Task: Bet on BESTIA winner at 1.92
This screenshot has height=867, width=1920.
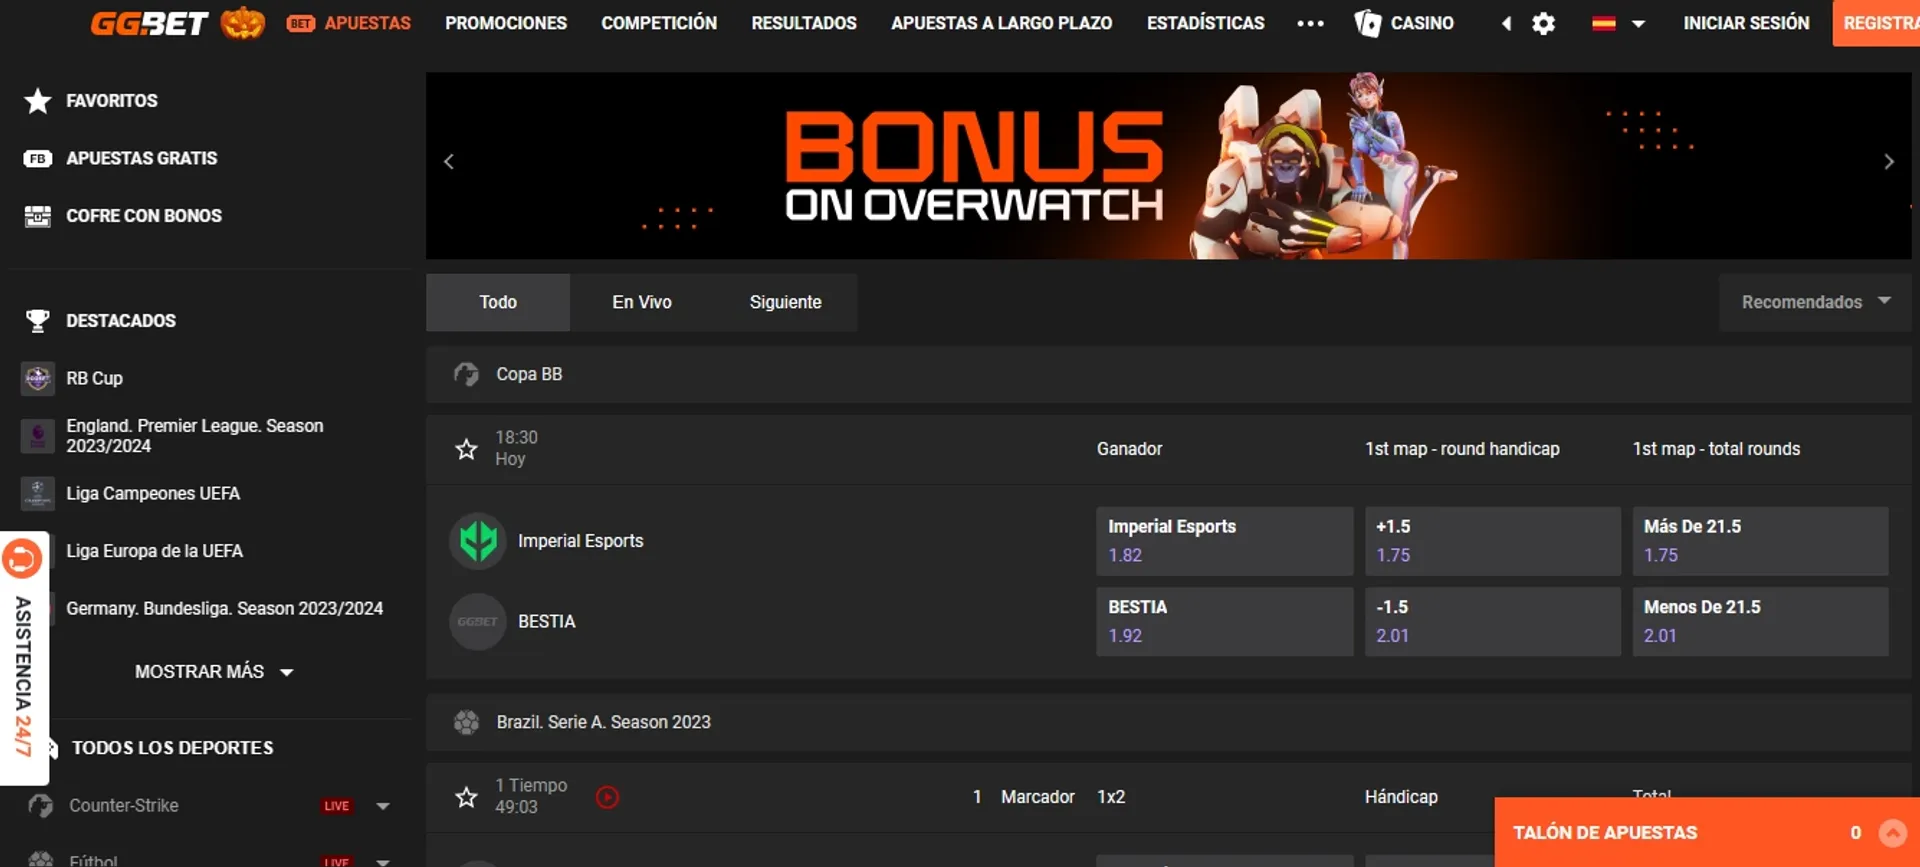Action: tap(1224, 622)
